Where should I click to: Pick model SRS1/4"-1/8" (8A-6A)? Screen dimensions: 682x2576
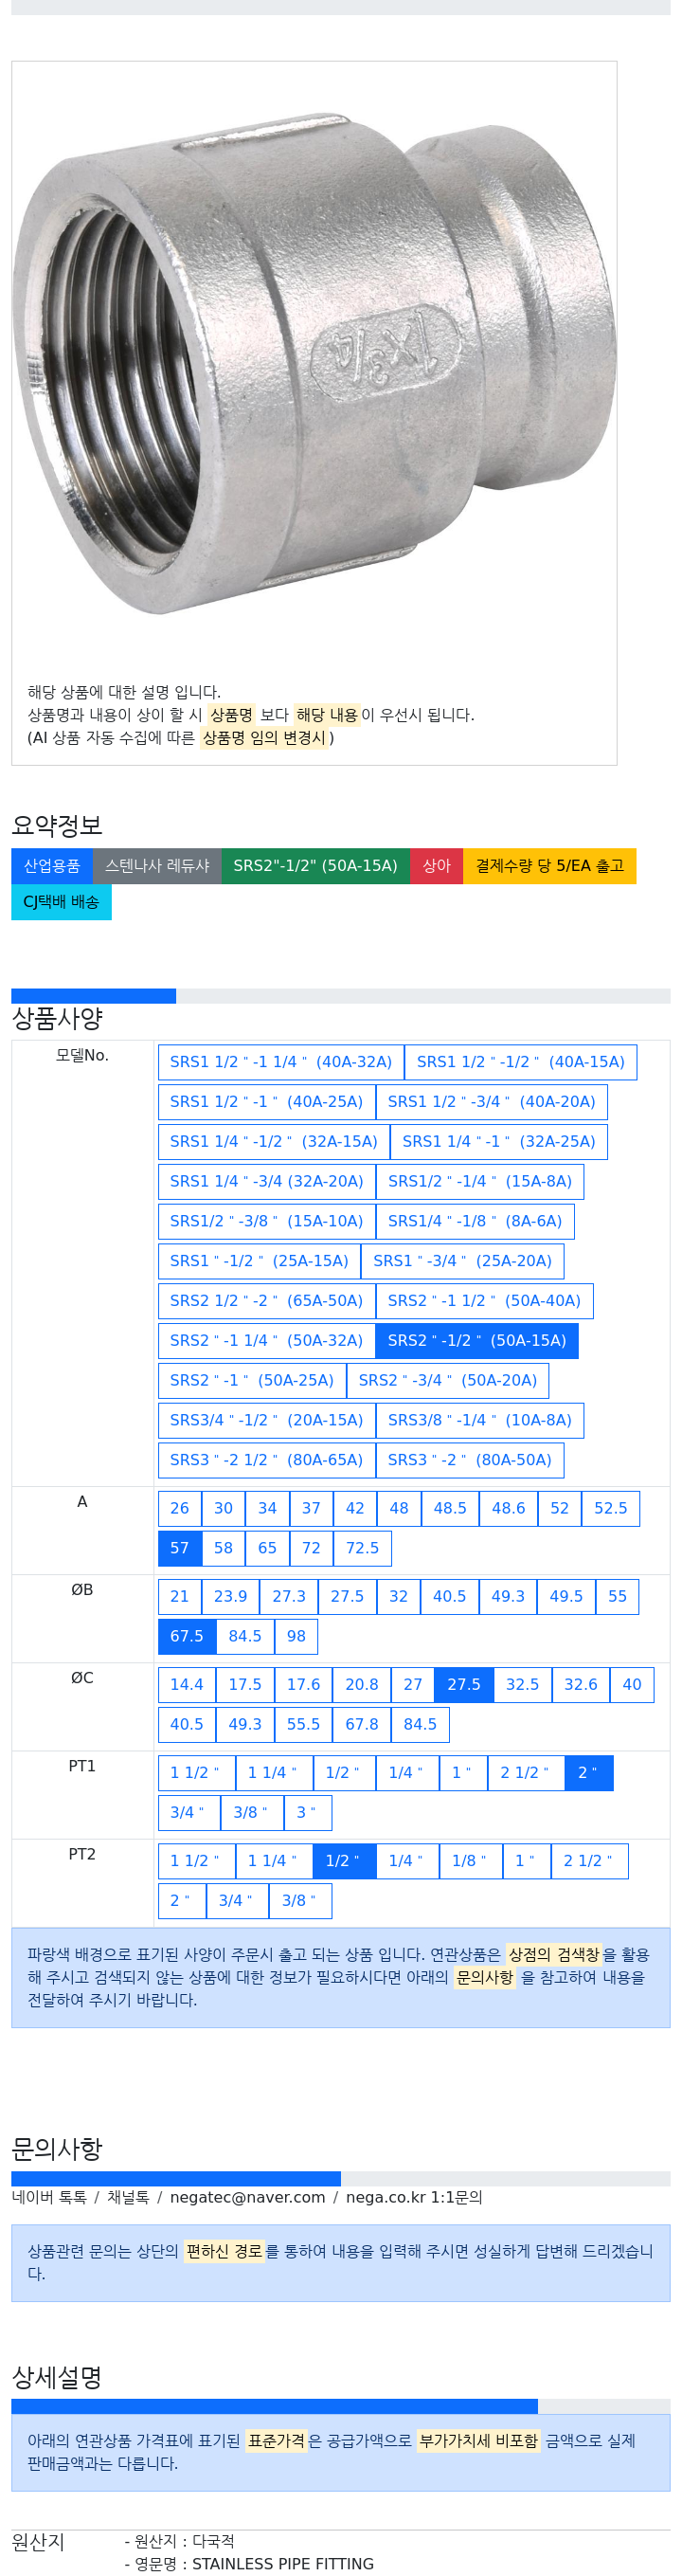tap(474, 1221)
